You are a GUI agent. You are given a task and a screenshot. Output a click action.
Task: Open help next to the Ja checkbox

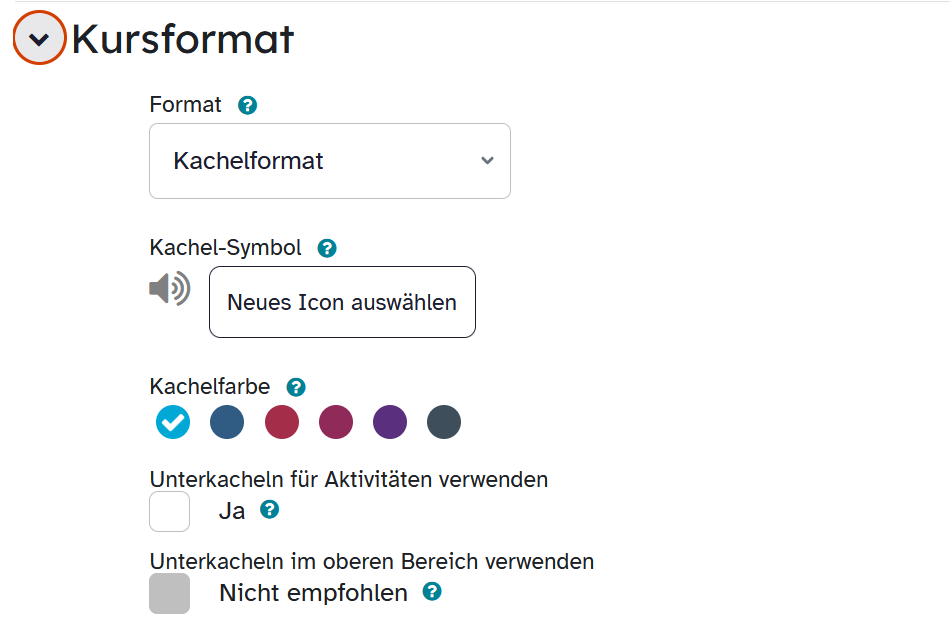(x=268, y=511)
